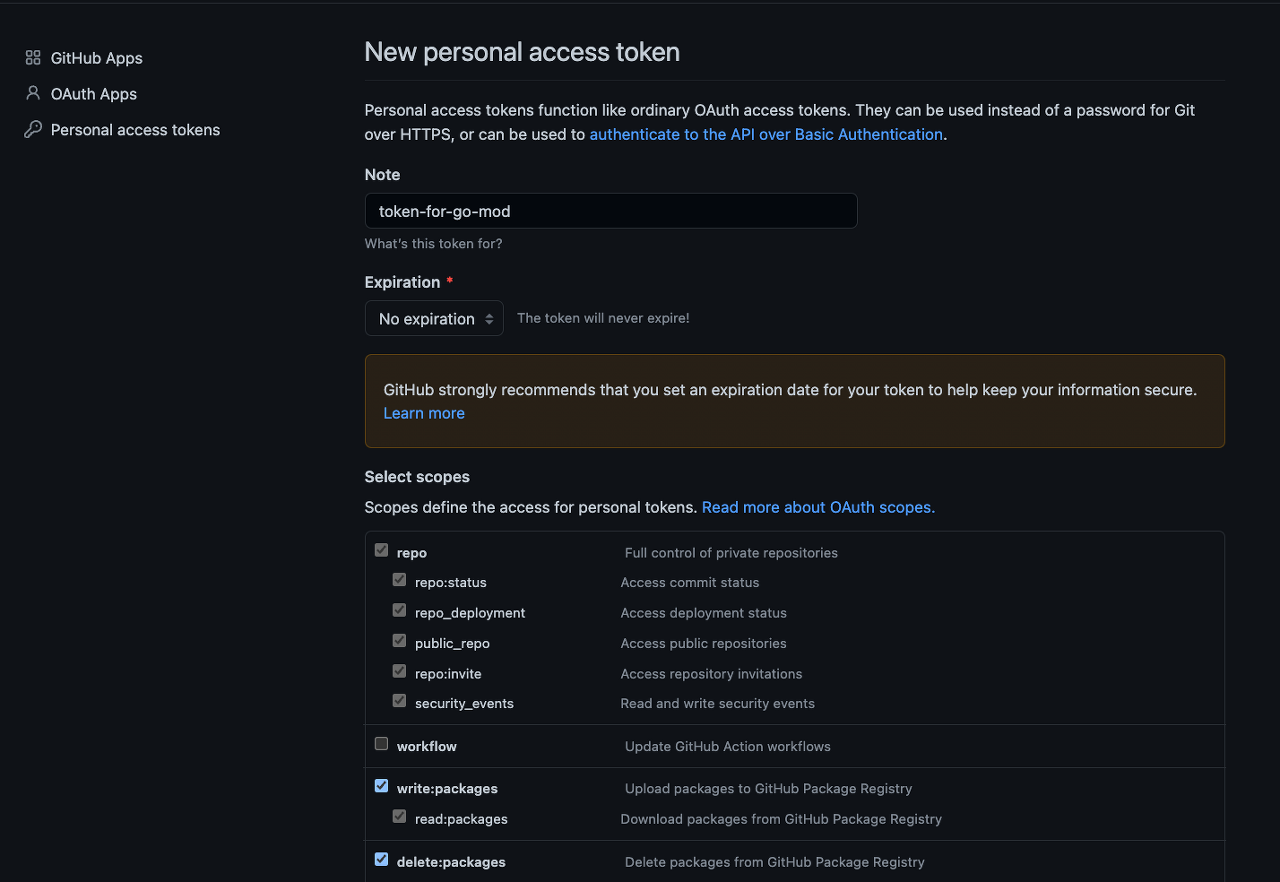1280x882 pixels.
Task: Toggle the public_repo checkbox
Action: pos(399,641)
